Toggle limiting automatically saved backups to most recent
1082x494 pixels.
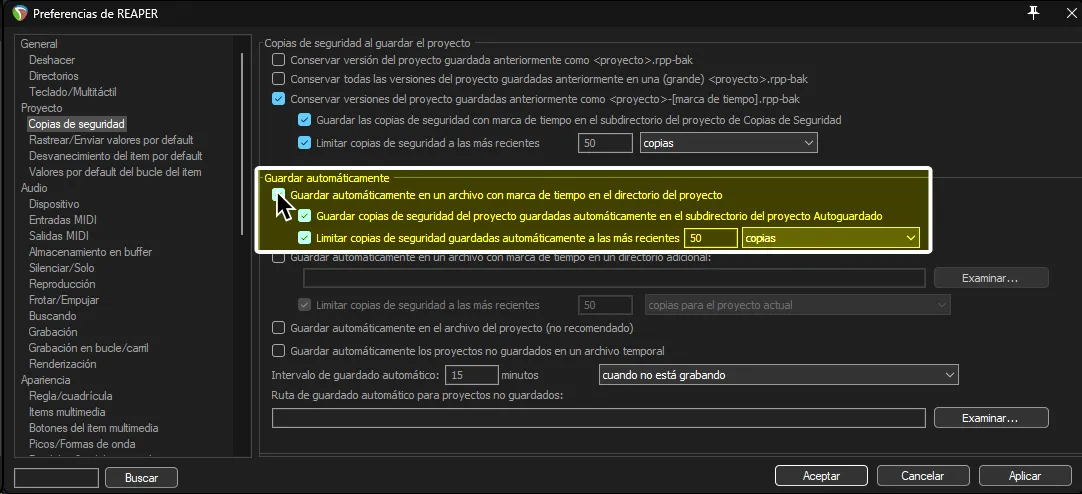click(304, 237)
